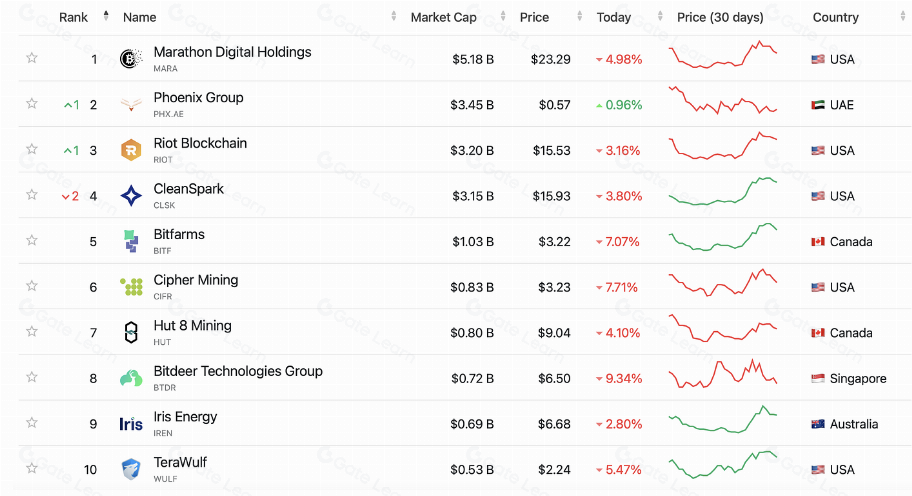Toggle favorite star for Iris Energy row
The height and width of the screenshot is (496, 912).
click(x=32, y=423)
